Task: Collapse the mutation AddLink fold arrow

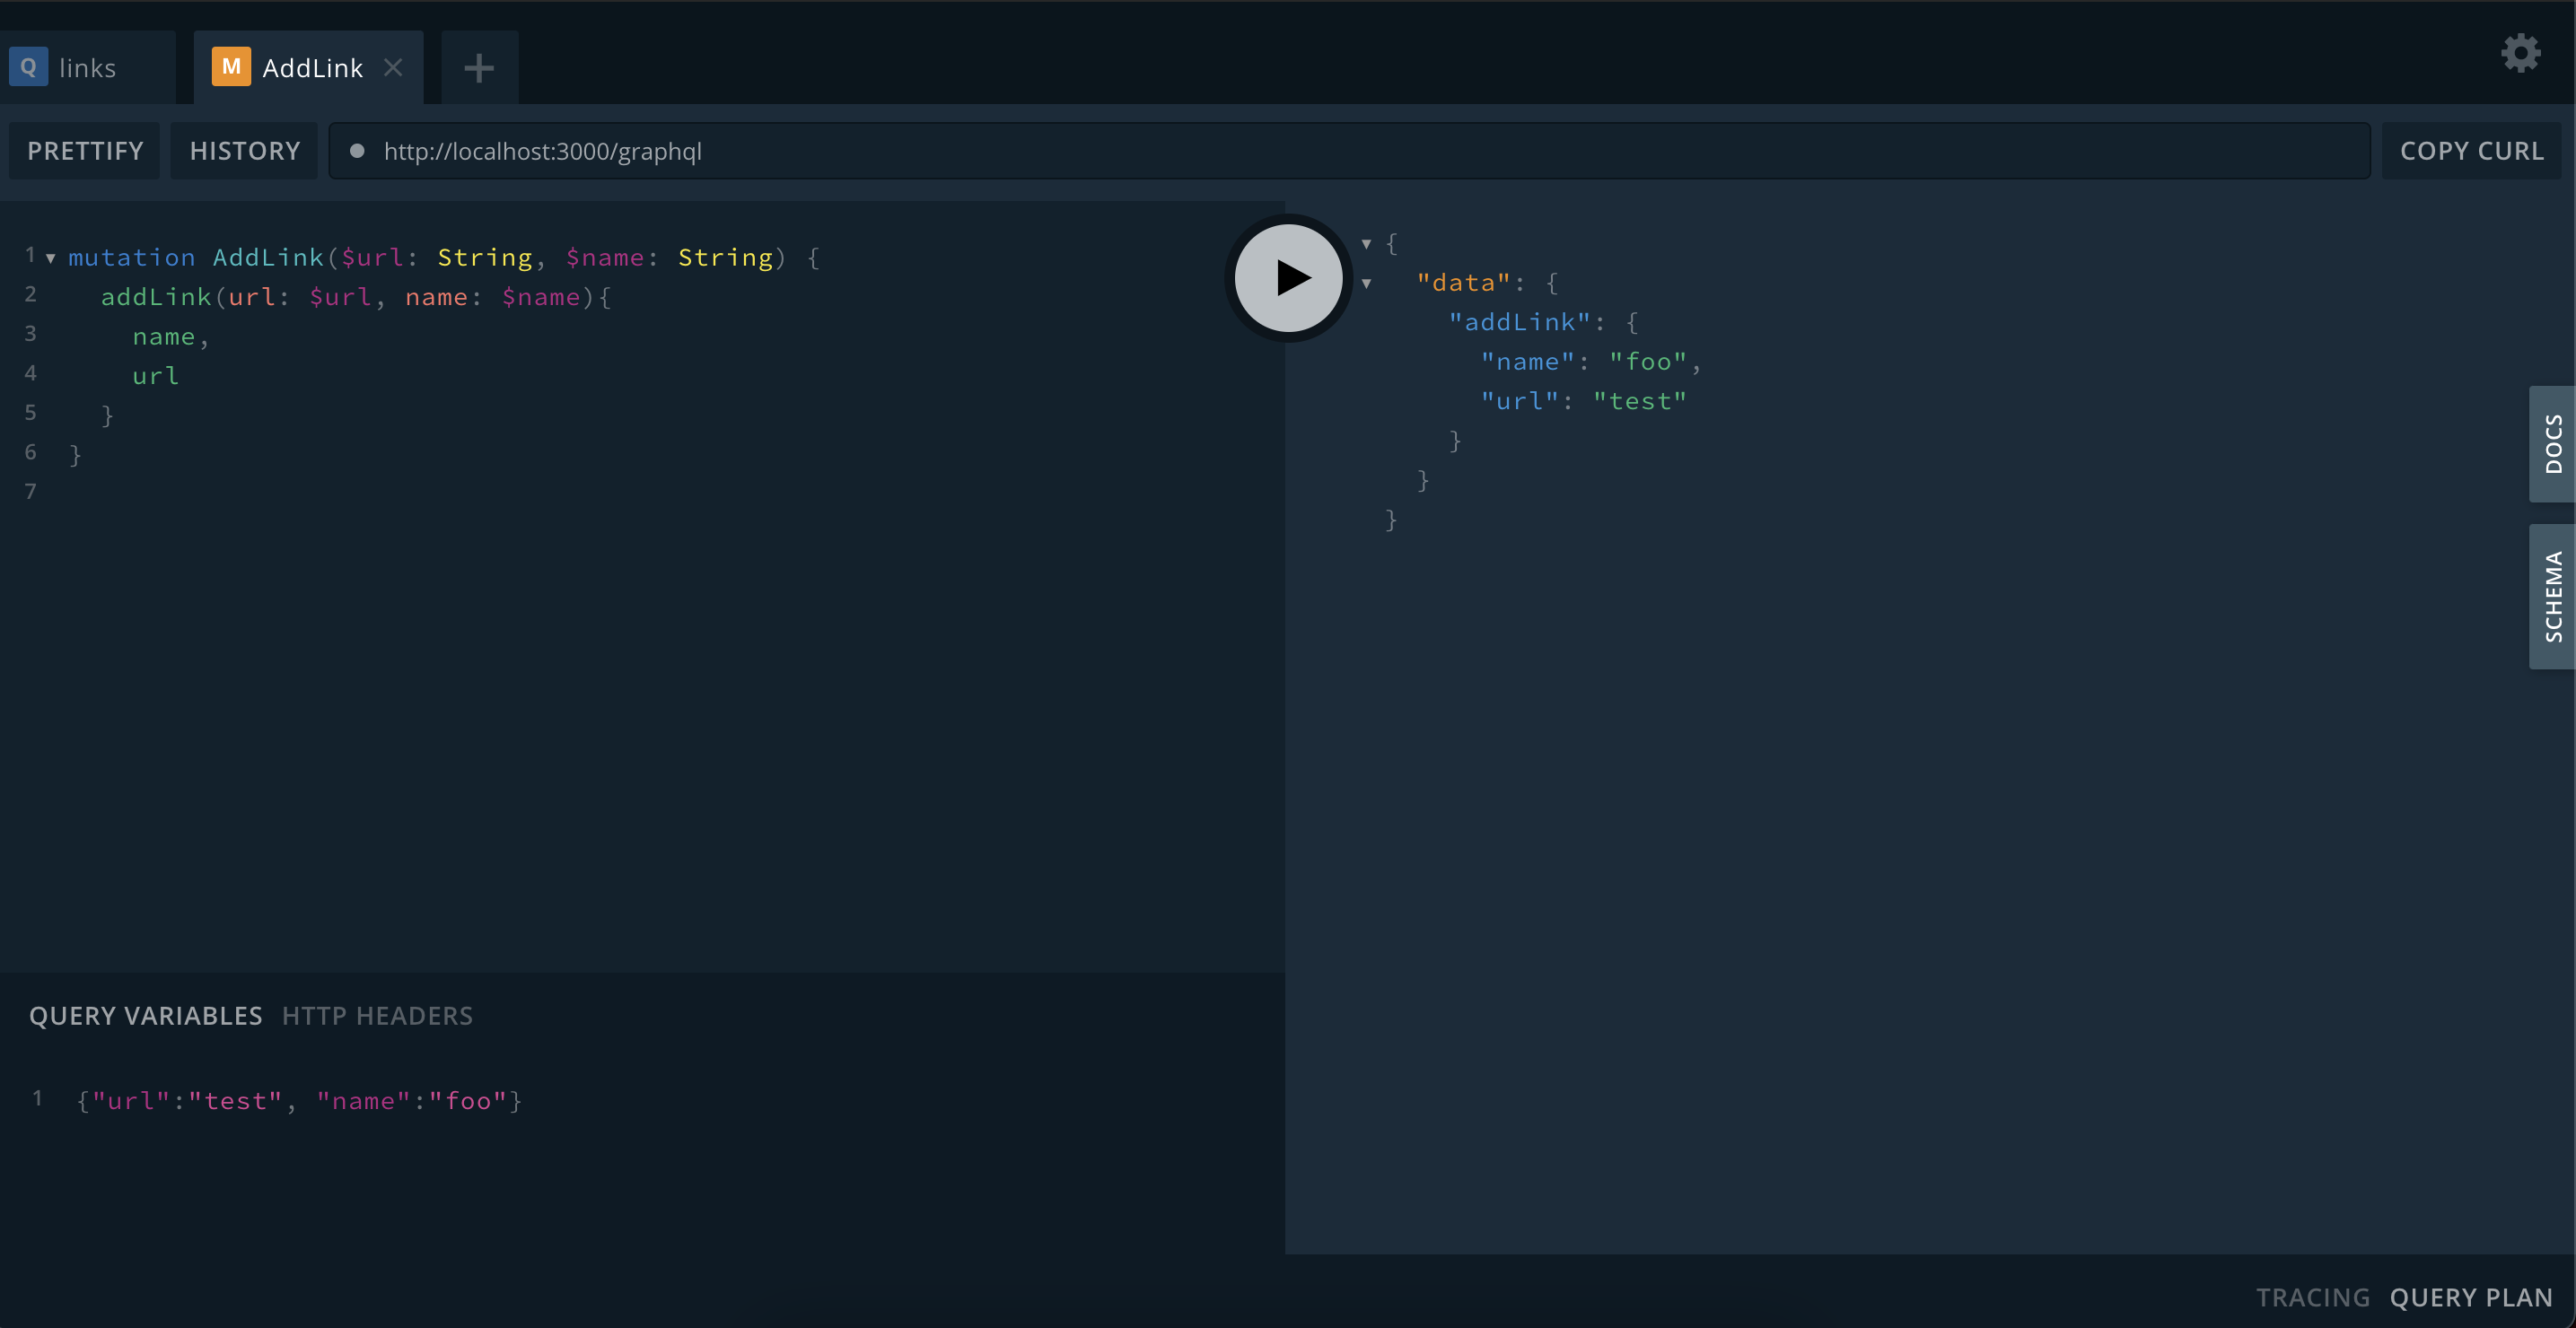Action: [x=51, y=258]
